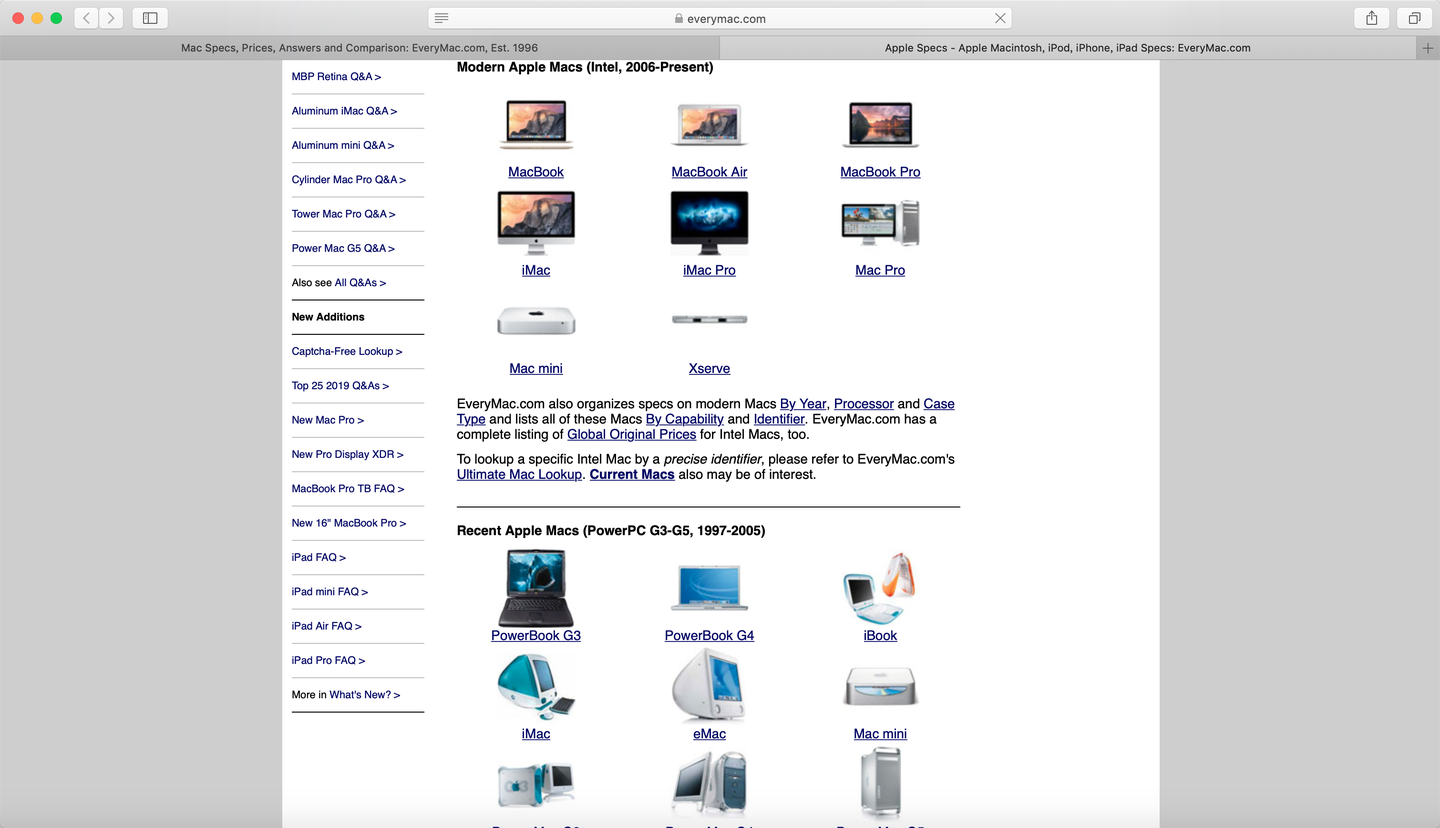This screenshot has height=828, width=1440.
Task: Open Global Original Prices link
Action: [x=632, y=434]
